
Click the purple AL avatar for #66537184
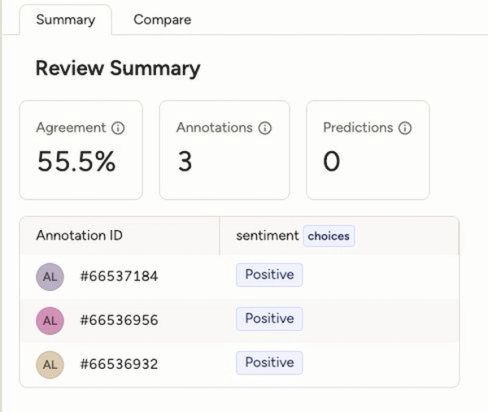(50, 277)
